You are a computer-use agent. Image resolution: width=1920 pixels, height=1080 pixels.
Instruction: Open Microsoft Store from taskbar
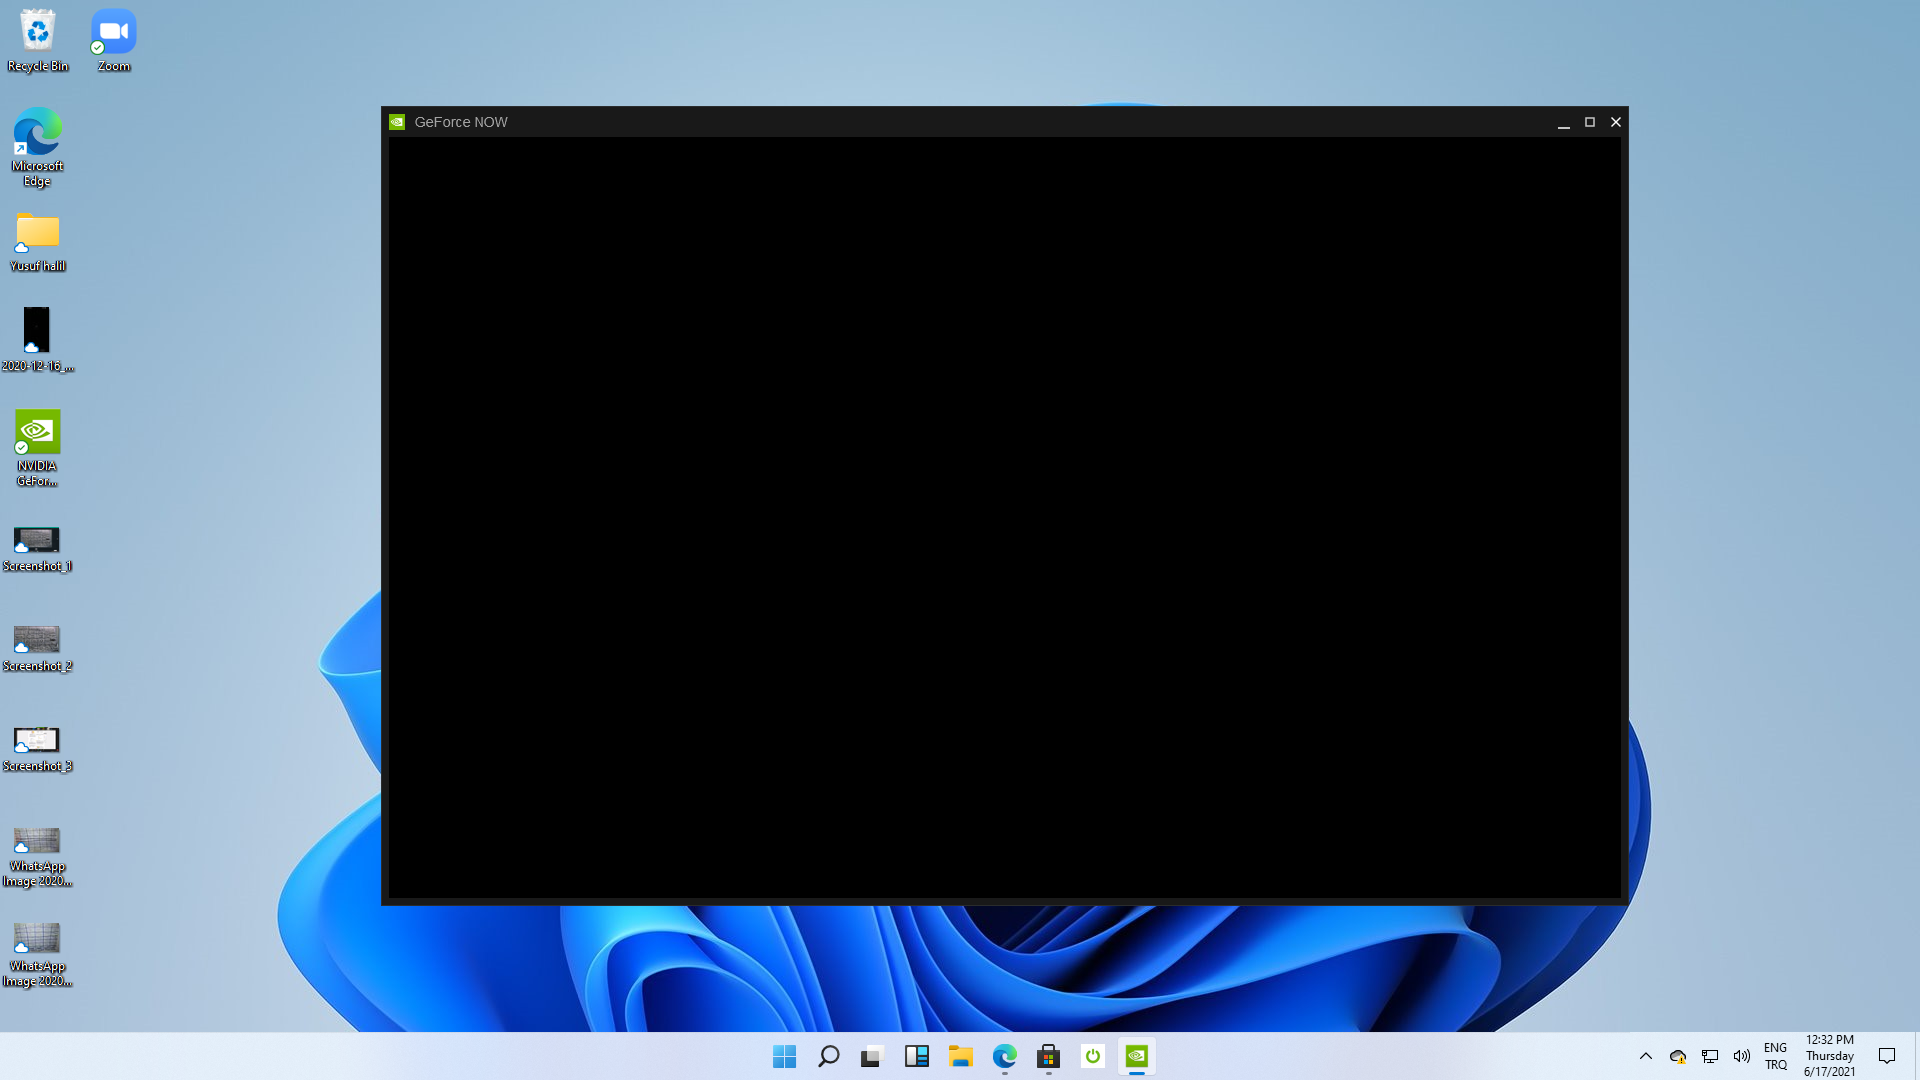click(x=1048, y=1056)
